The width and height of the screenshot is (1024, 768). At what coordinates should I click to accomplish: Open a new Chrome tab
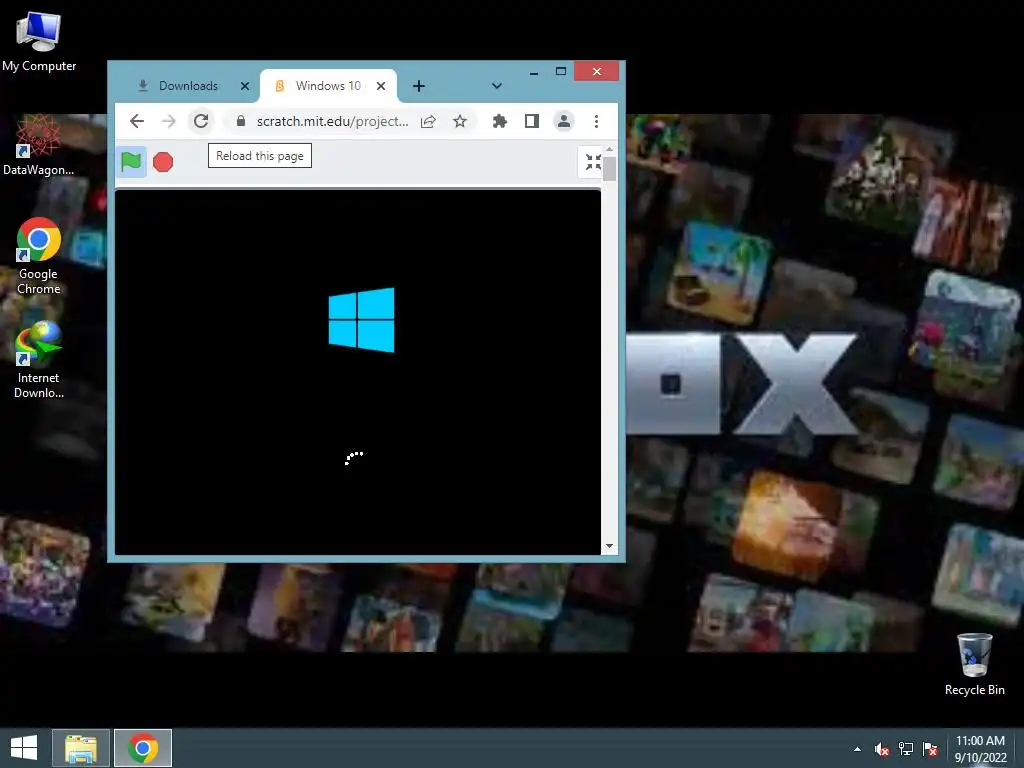[x=419, y=86]
